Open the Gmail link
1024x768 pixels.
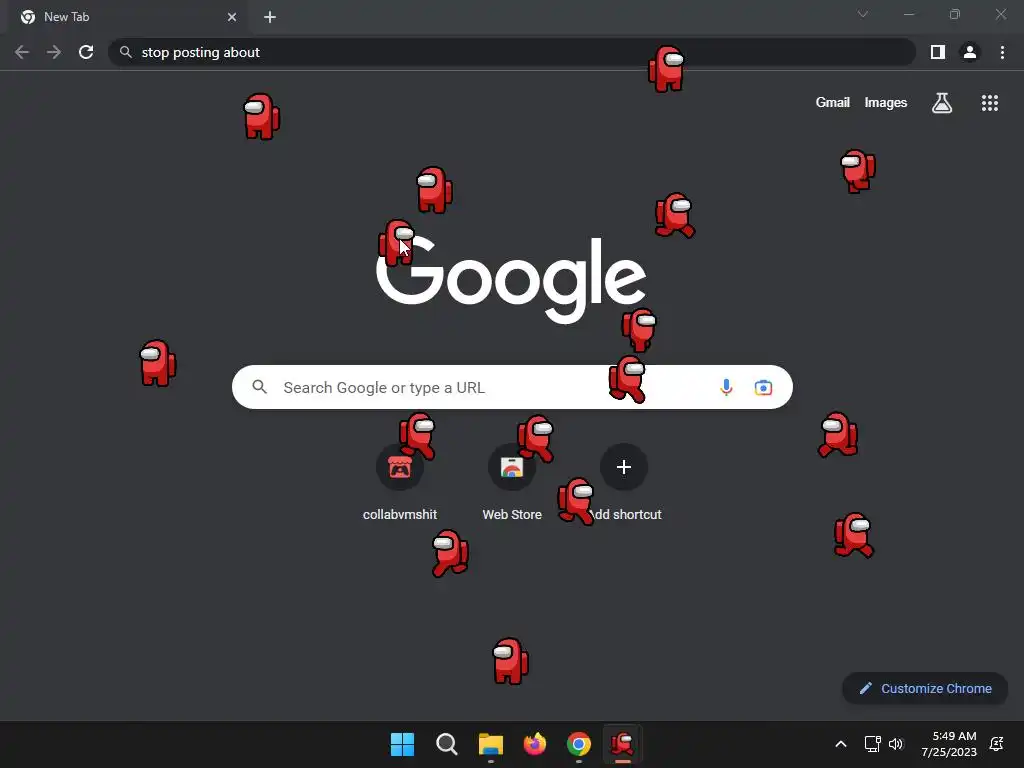coord(833,103)
